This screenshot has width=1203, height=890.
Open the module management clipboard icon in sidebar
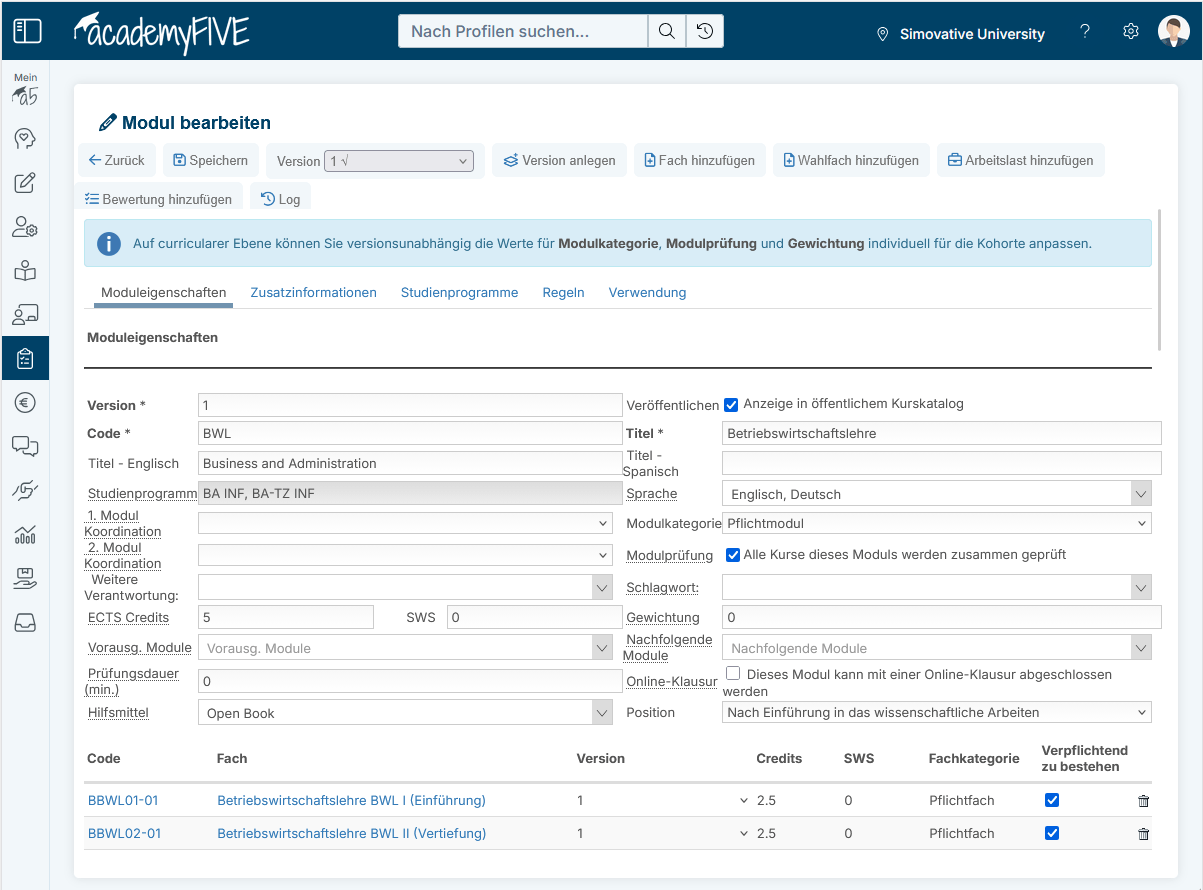pyautogui.click(x=25, y=358)
